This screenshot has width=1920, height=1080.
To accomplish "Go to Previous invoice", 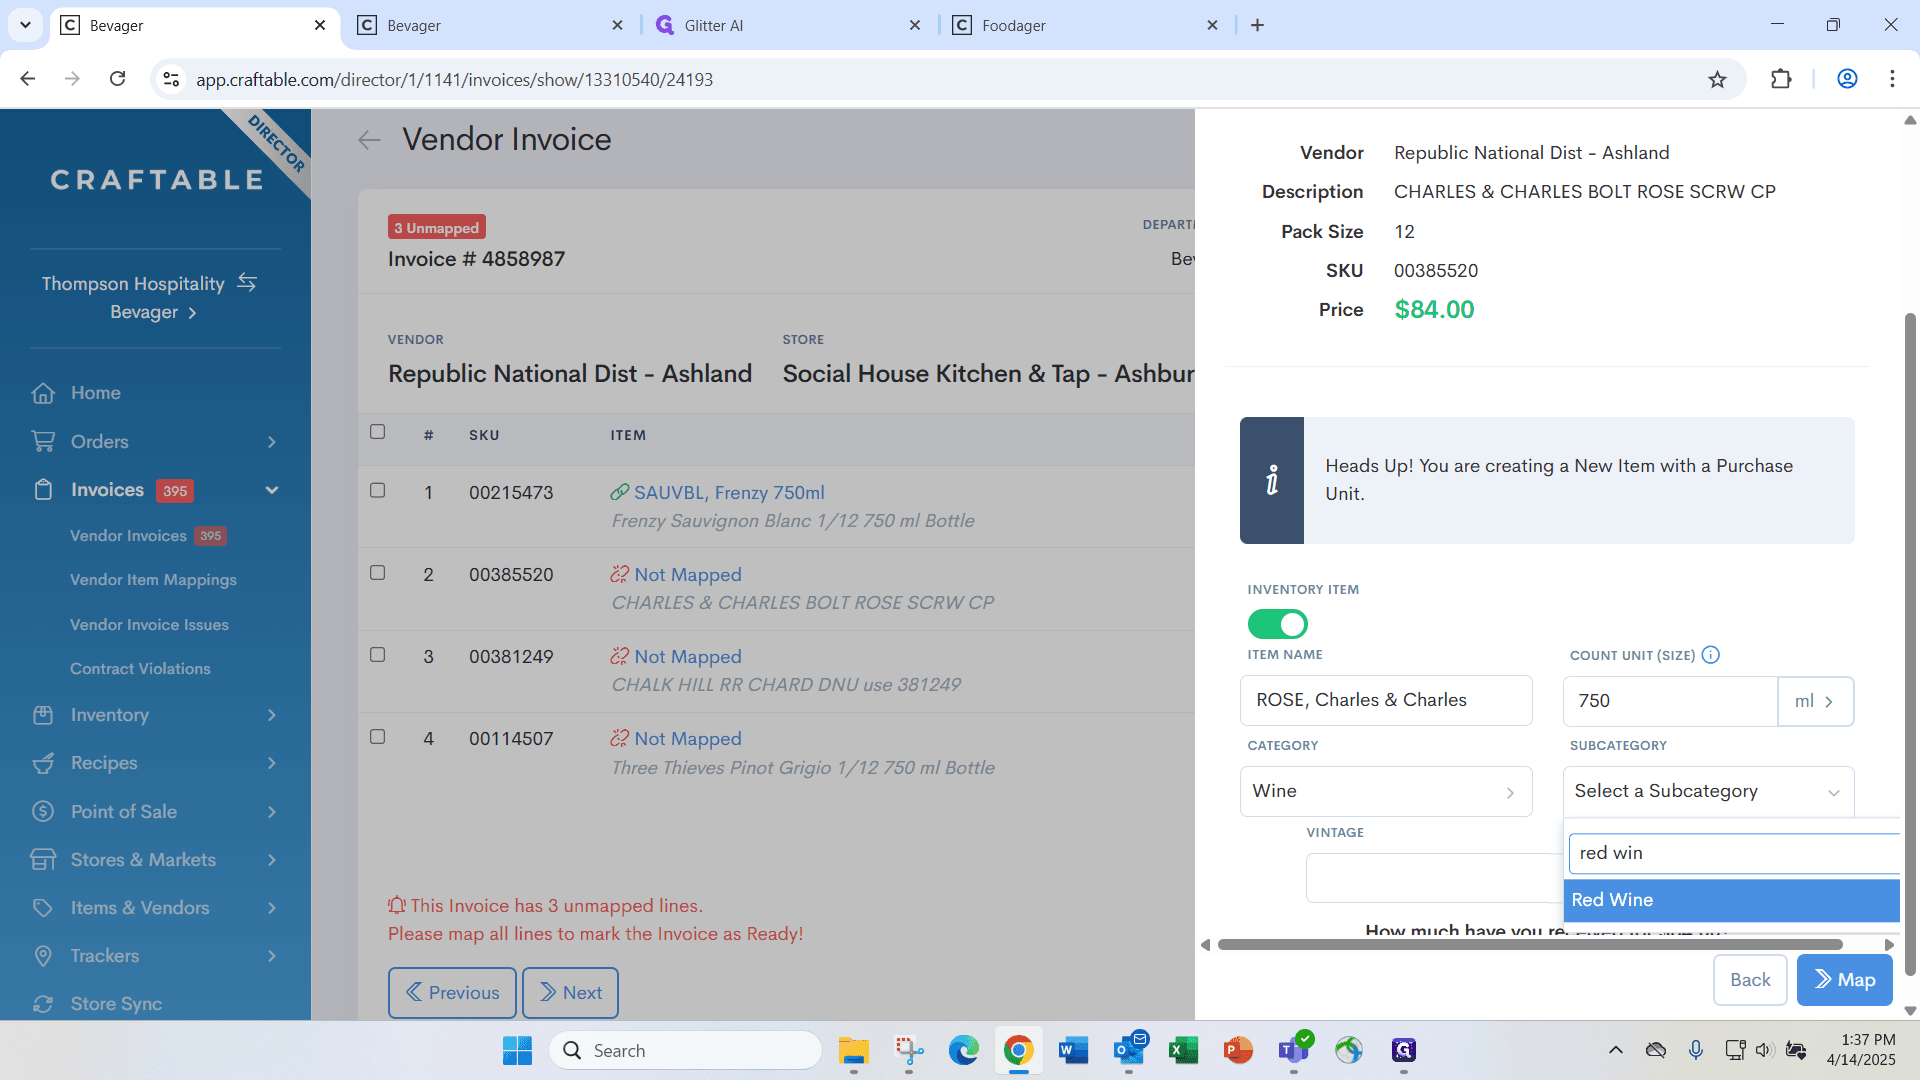I will [x=452, y=992].
